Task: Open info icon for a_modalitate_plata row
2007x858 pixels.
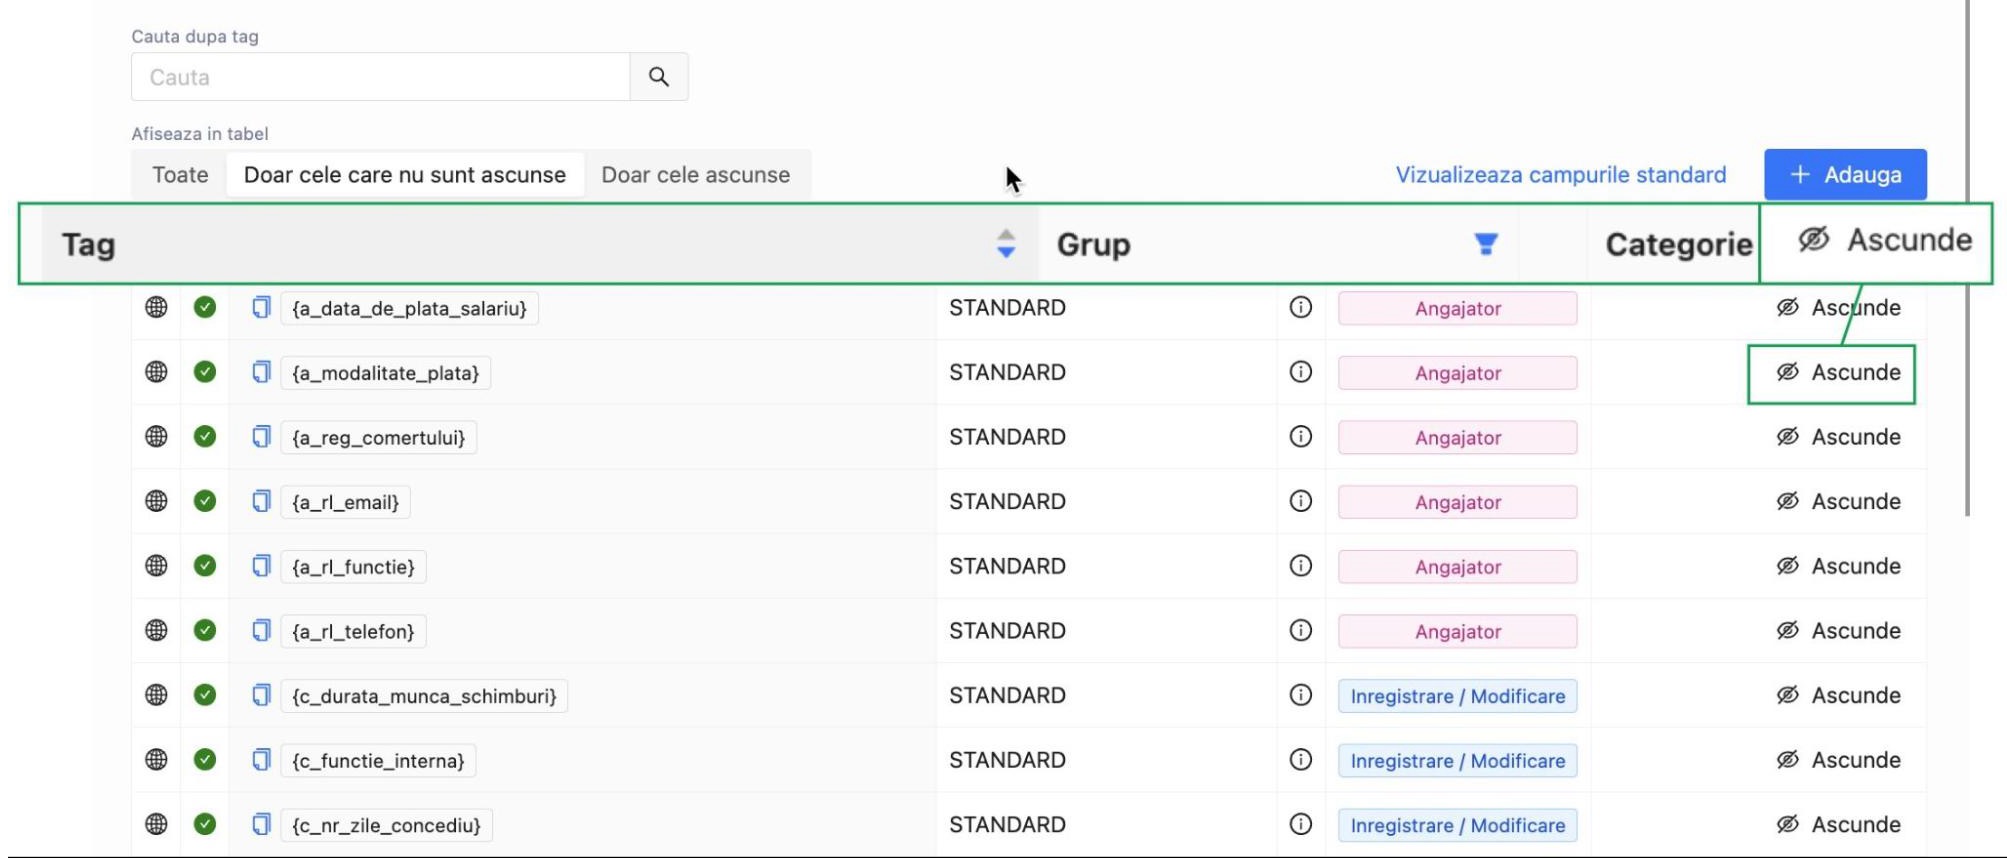Action: pos(1300,372)
